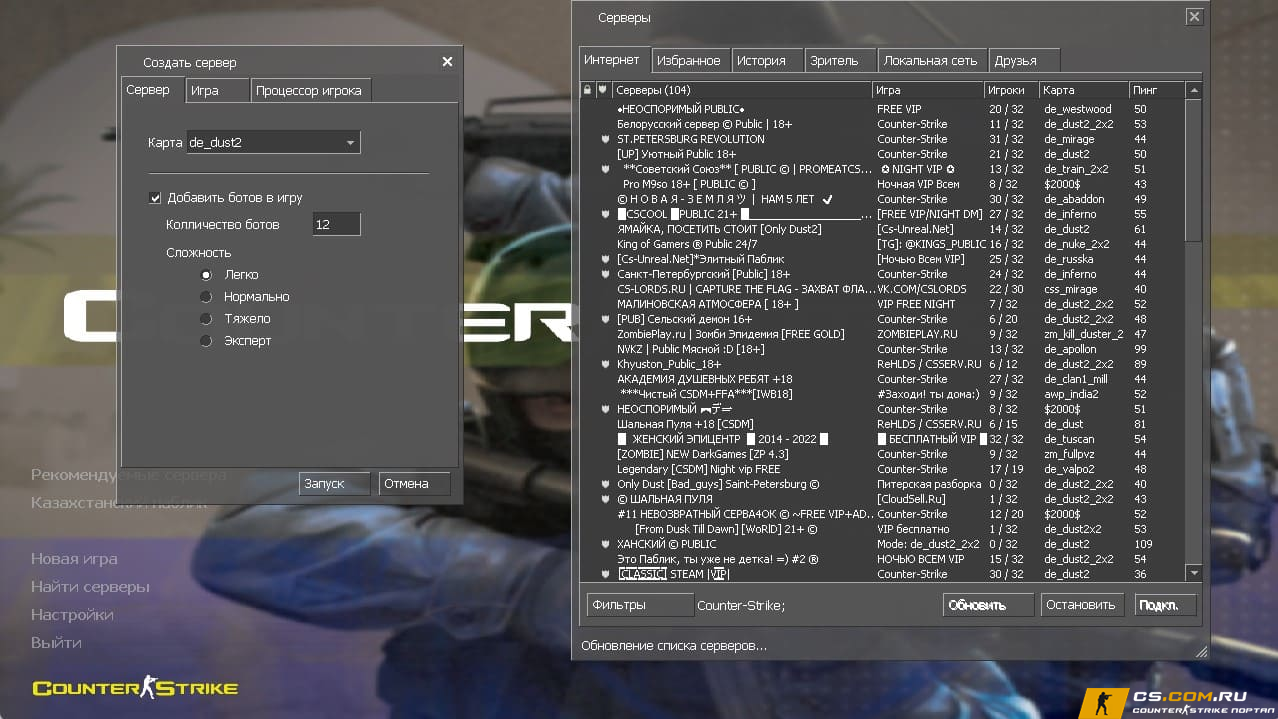Open Процессор игрока tab
The height and width of the screenshot is (719, 1278).
coord(310,90)
